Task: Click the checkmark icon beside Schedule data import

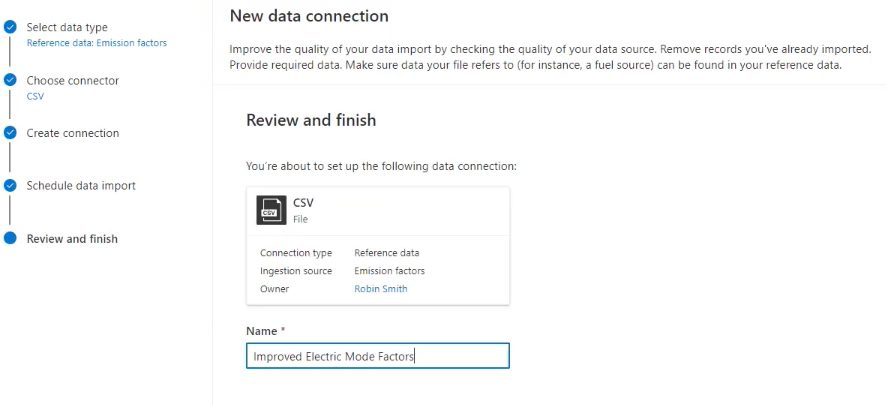Action: coord(10,185)
